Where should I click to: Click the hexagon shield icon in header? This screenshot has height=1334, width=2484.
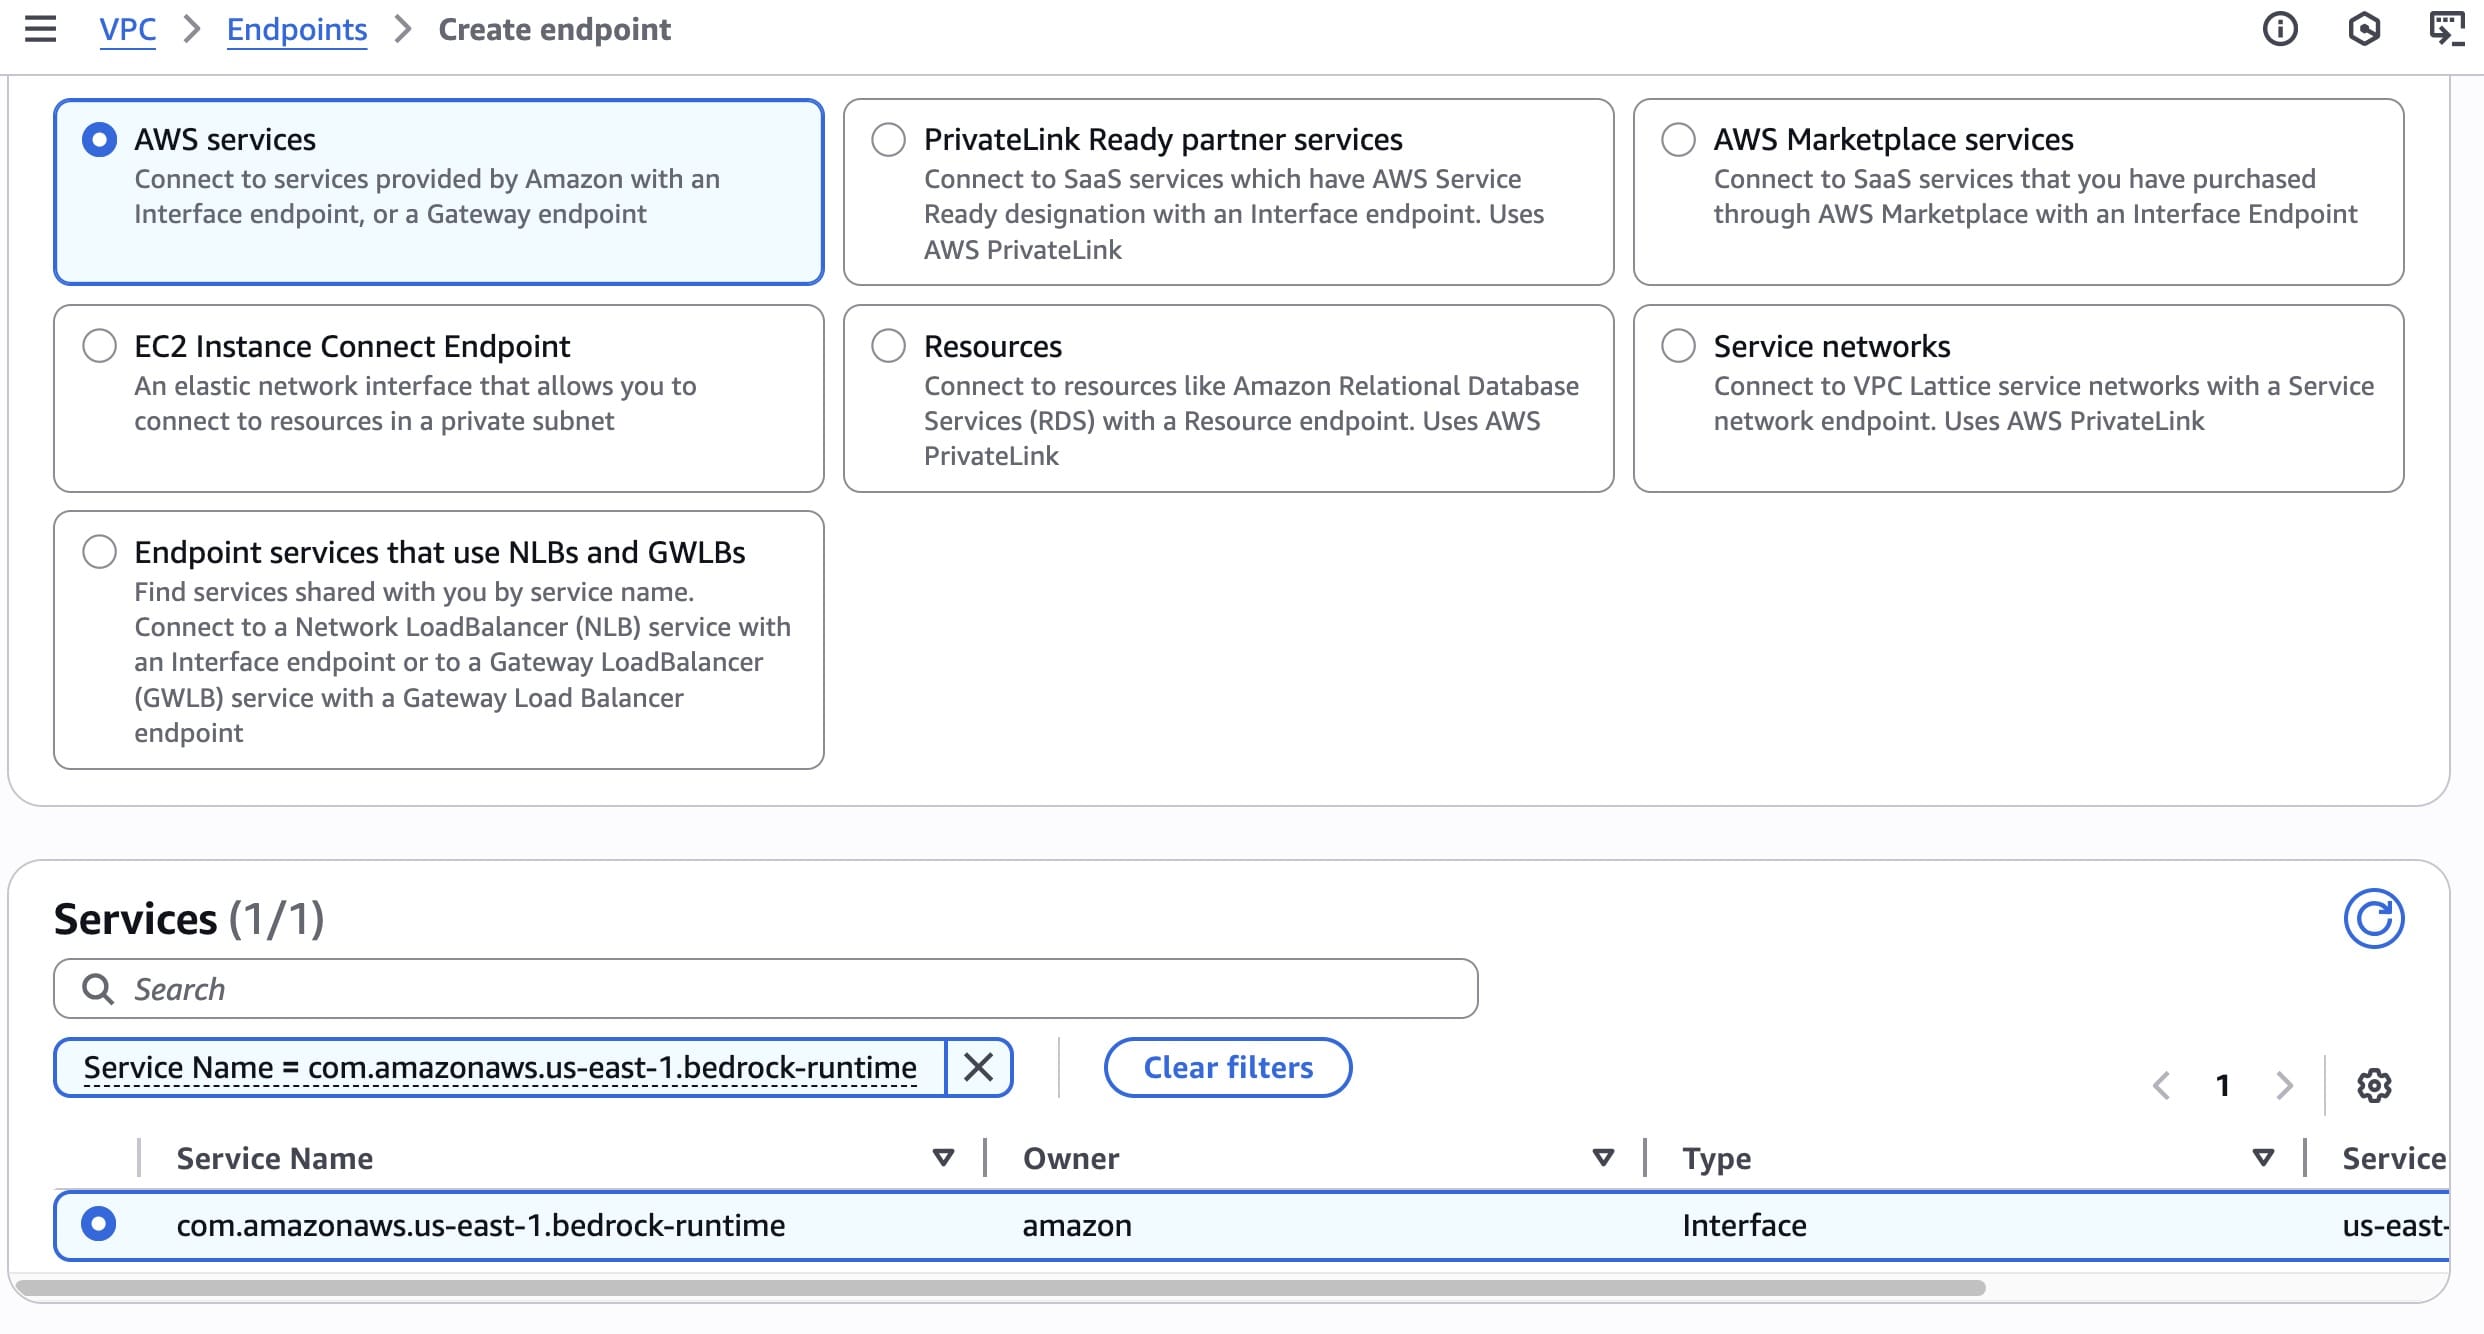[x=2364, y=29]
